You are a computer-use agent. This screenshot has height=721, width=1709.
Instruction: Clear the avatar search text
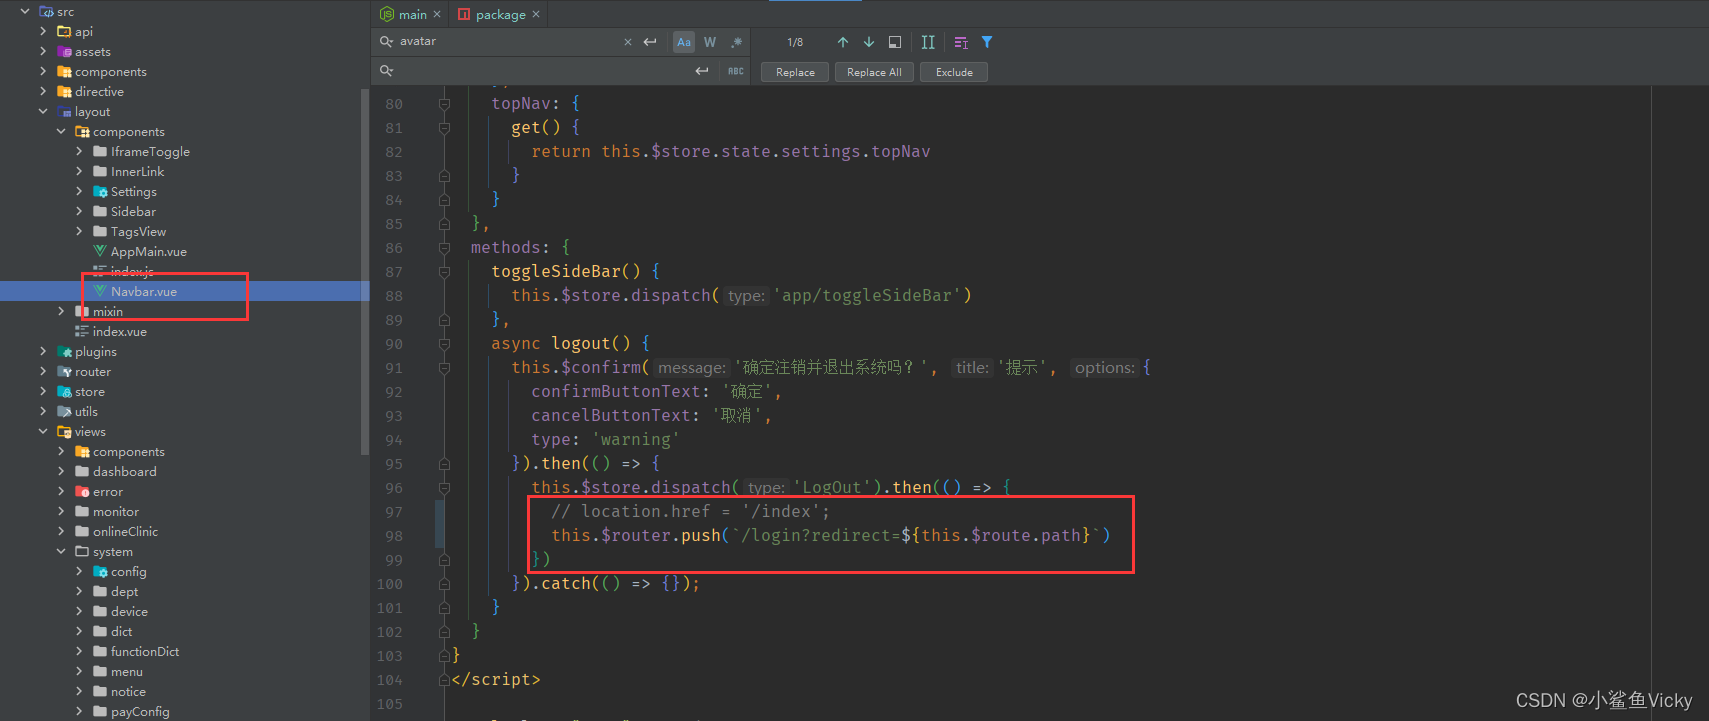pos(628,42)
